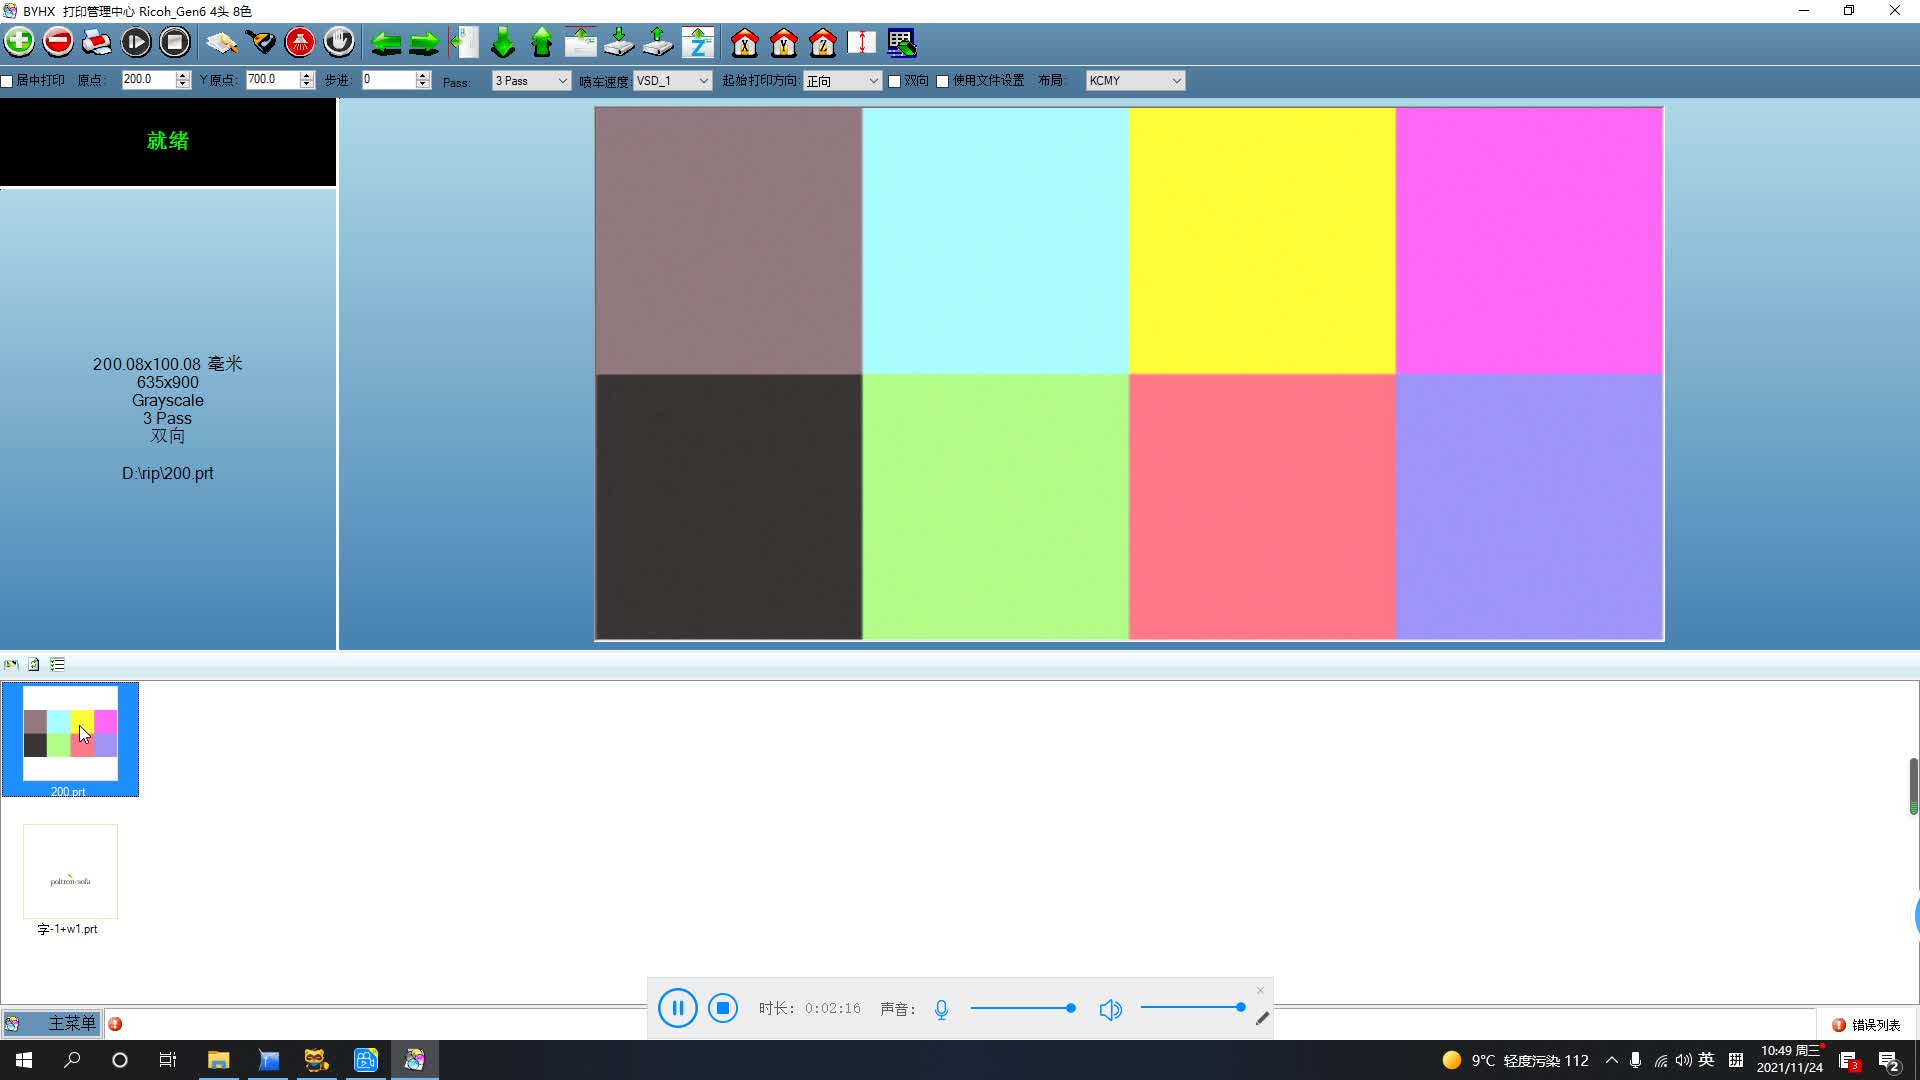Click the print start/play icon

(137, 42)
